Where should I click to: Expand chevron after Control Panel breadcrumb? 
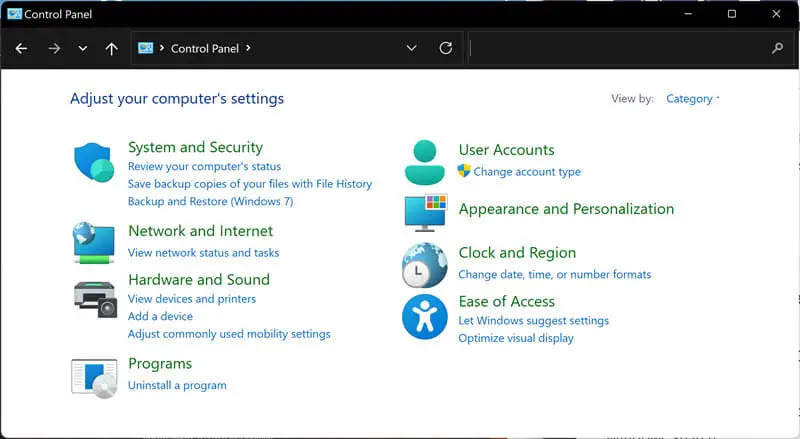click(x=248, y=48)
